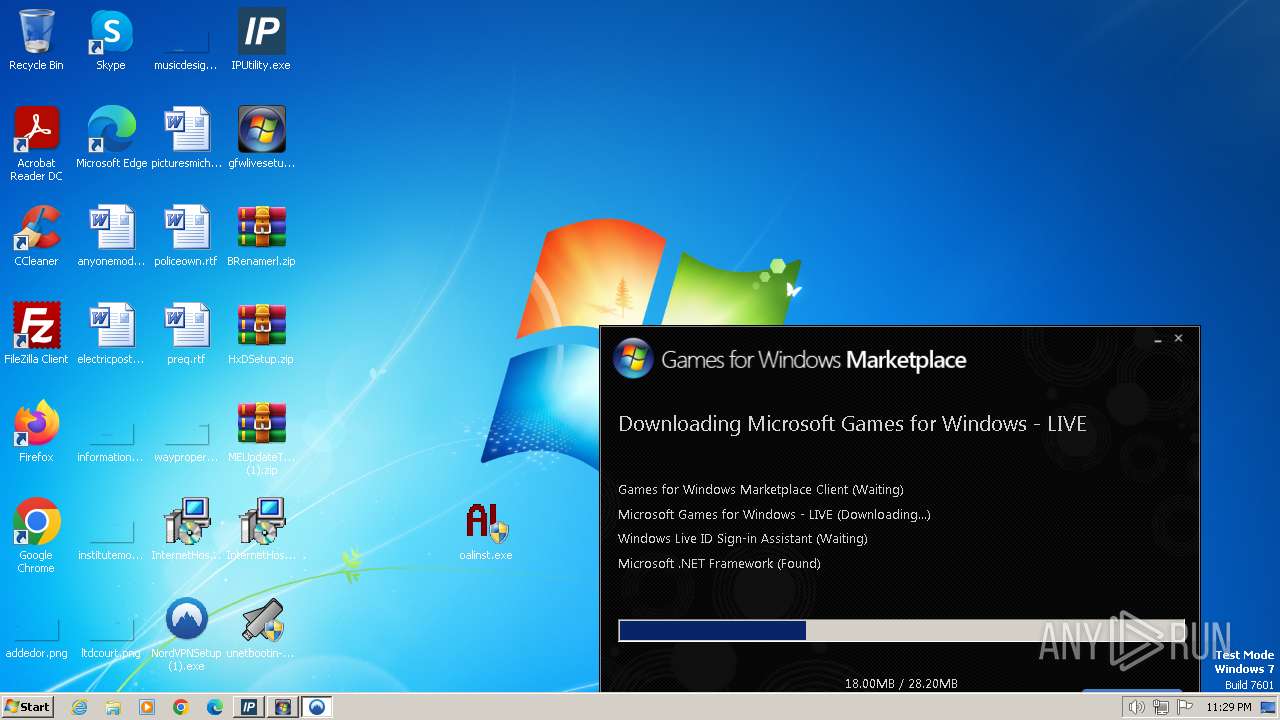The height and width of the screenshot is (720, 1280).
Task: Open Windows Media Player from taskbar
Action: tap(147, 707)
